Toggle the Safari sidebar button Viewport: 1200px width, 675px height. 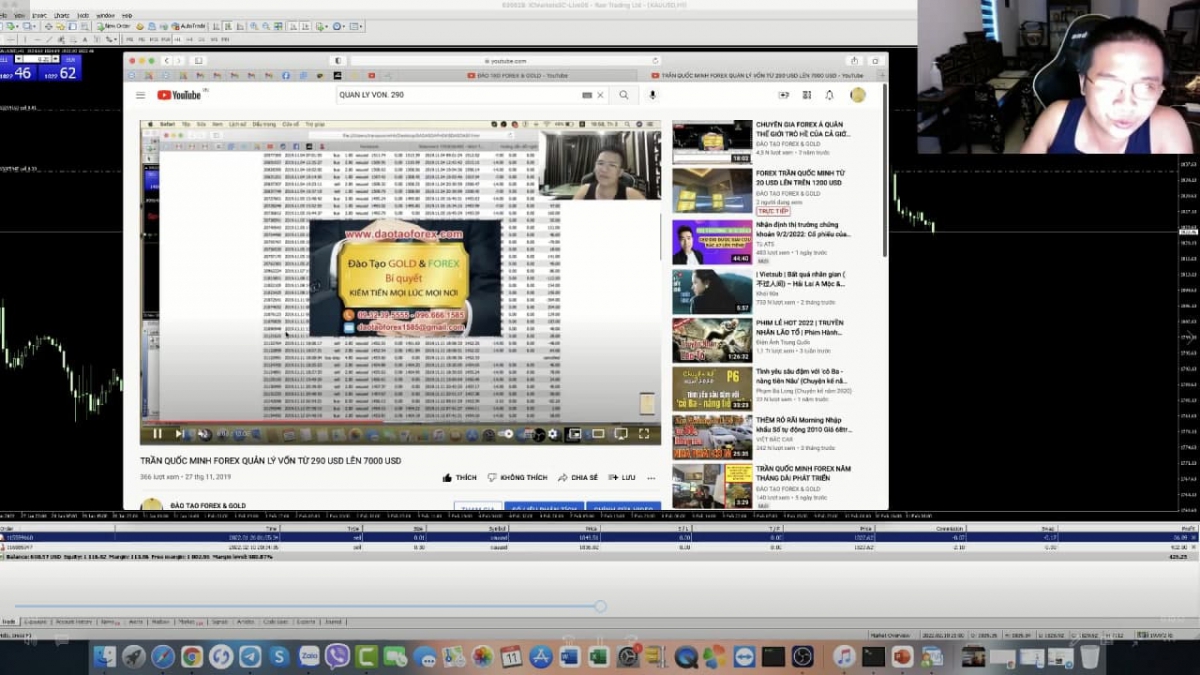[x=198, y=61]
